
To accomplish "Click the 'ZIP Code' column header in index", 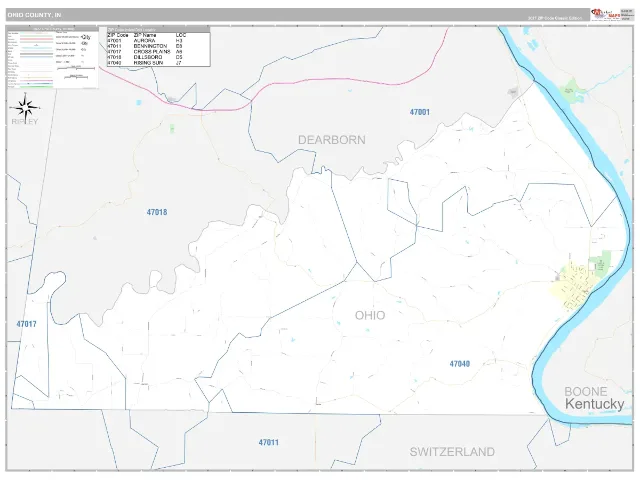I will point(118,36).
